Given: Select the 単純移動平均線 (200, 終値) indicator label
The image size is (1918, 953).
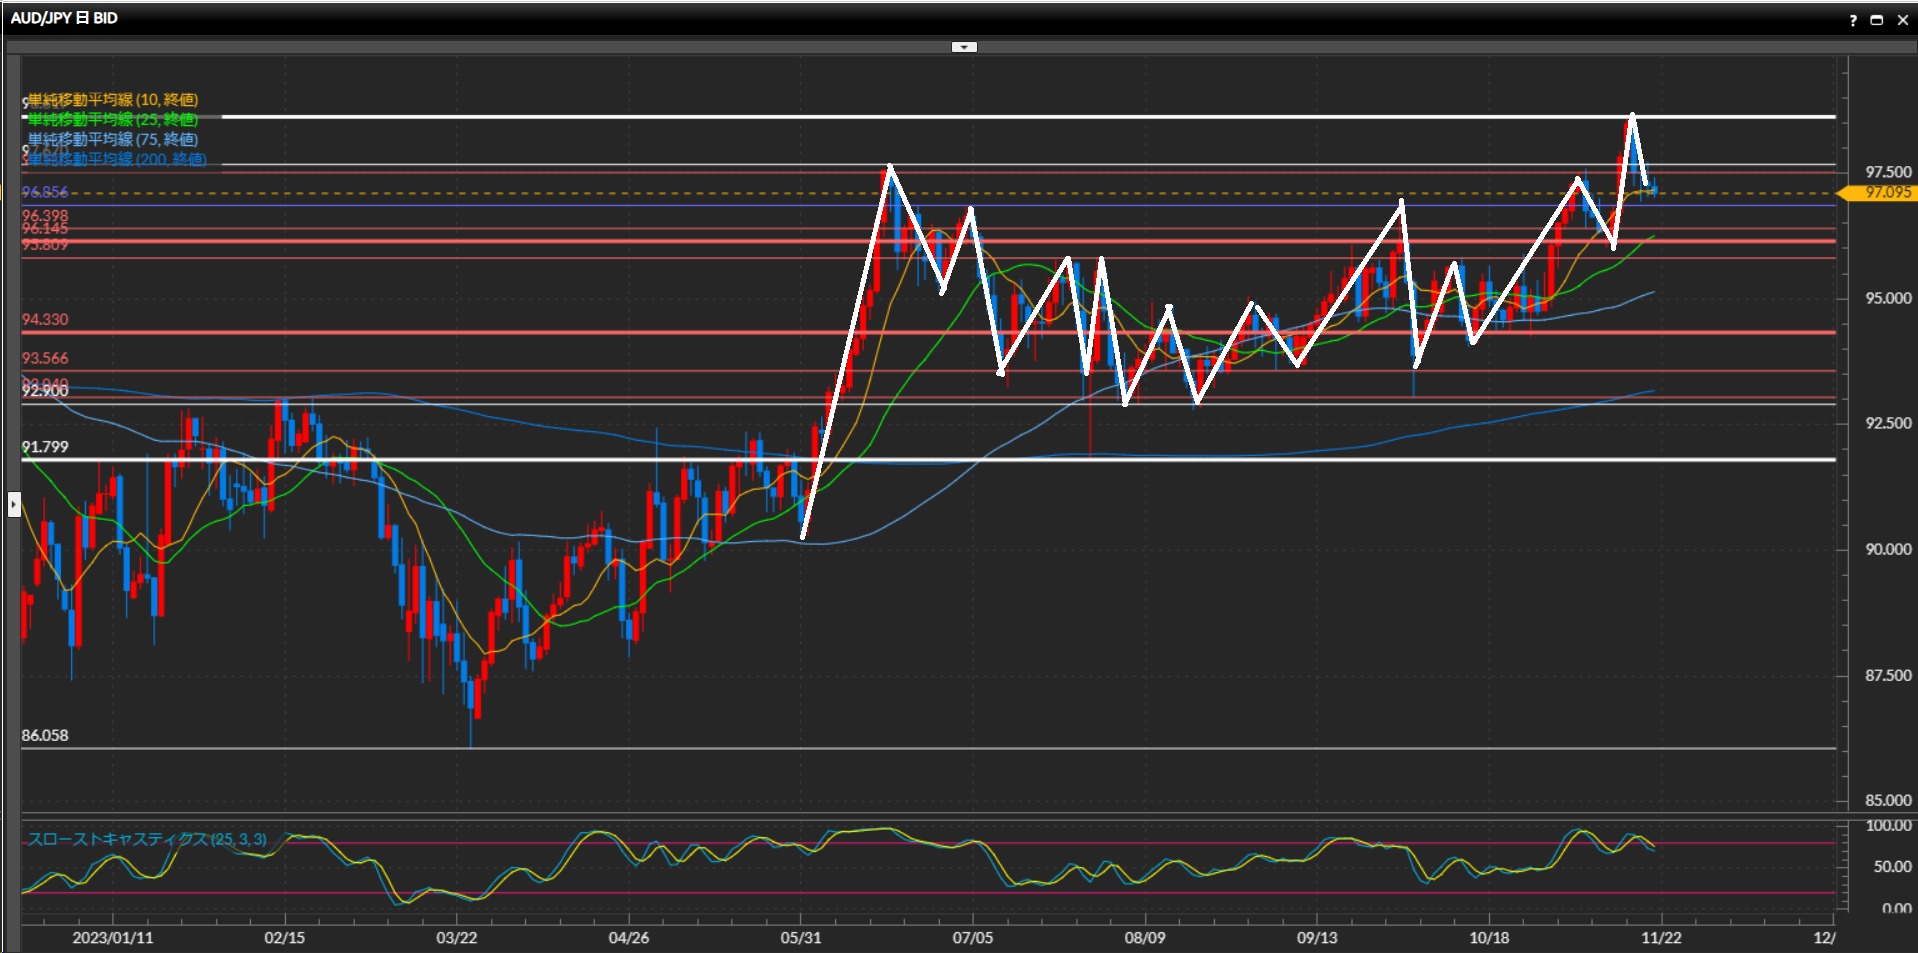Looking at the screenshot, I should click(117, 160).
